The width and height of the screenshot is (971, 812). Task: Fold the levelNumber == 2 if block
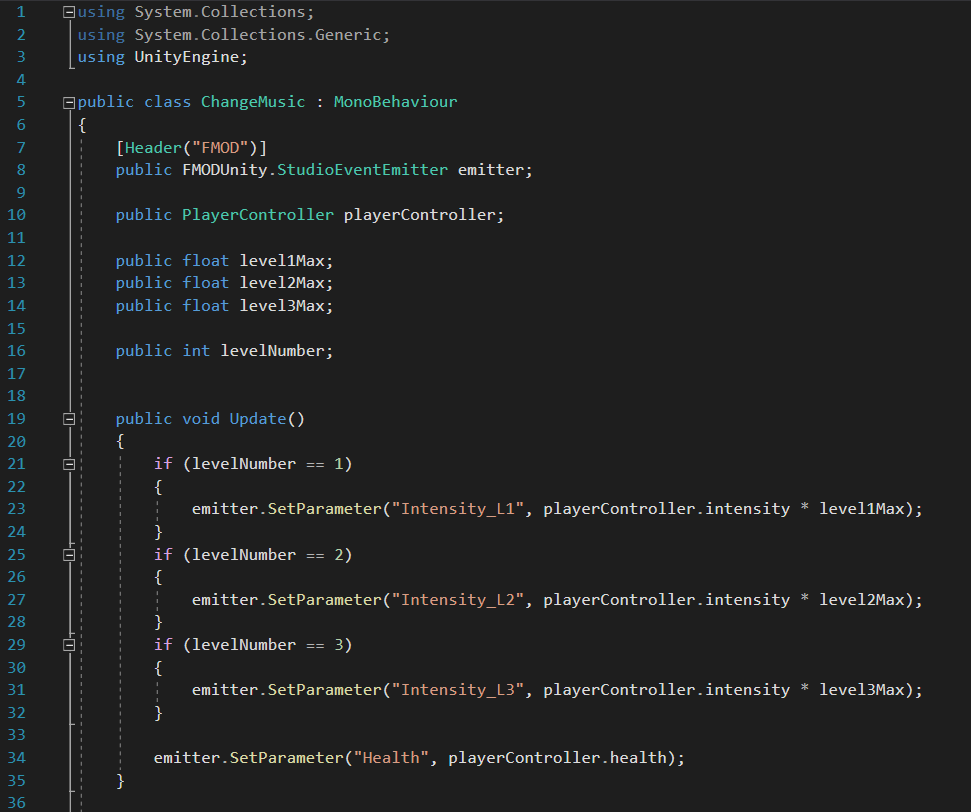[x=68, y=555]
